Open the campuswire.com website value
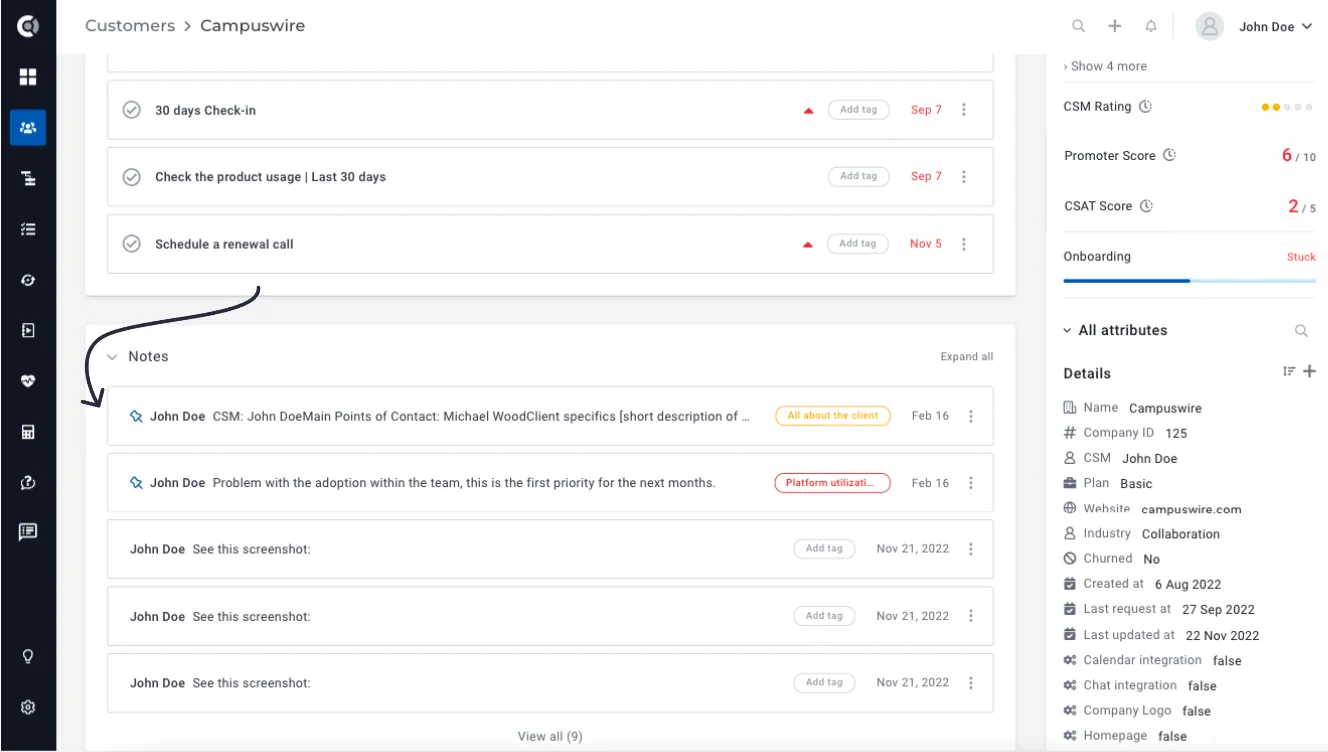The height and width of the screenshot is (752, 1328). click(x=1191, y=509)
